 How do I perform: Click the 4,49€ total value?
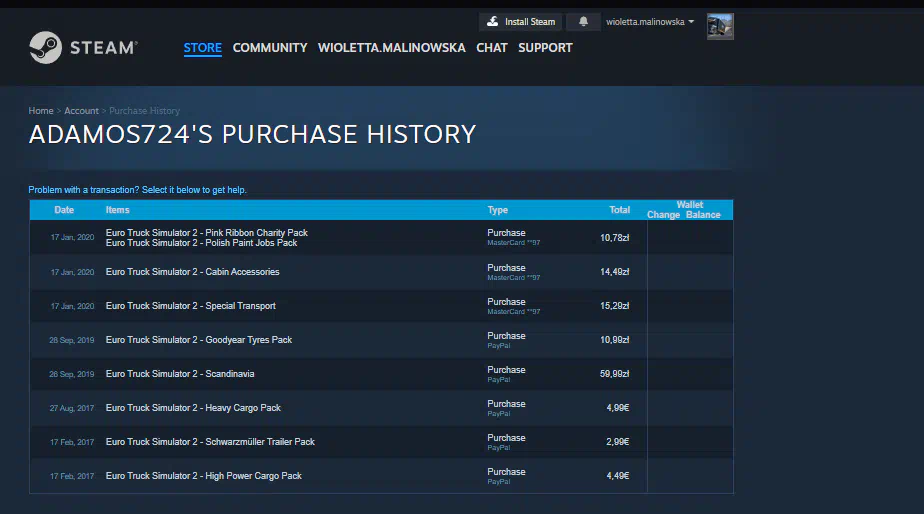coord(618,476)
